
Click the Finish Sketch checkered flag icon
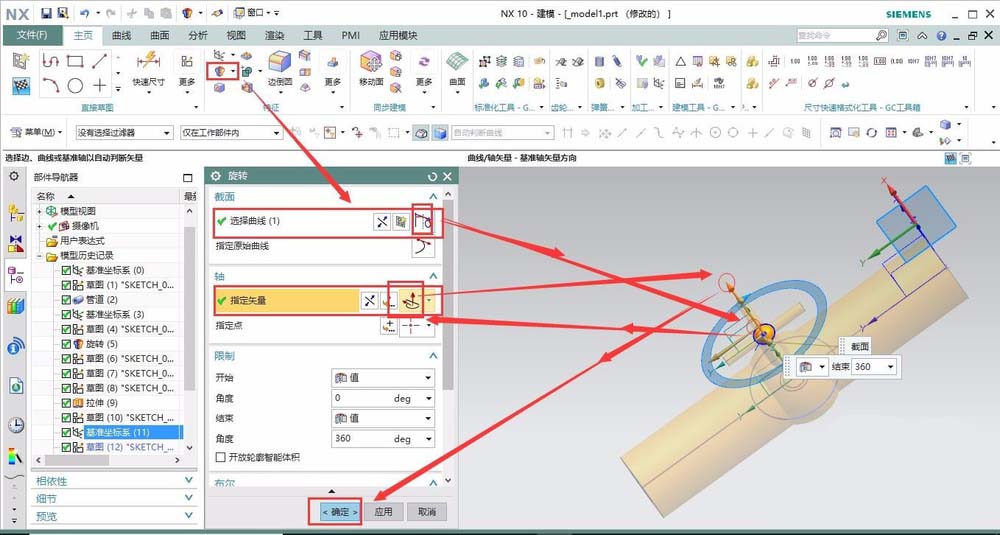21,85
